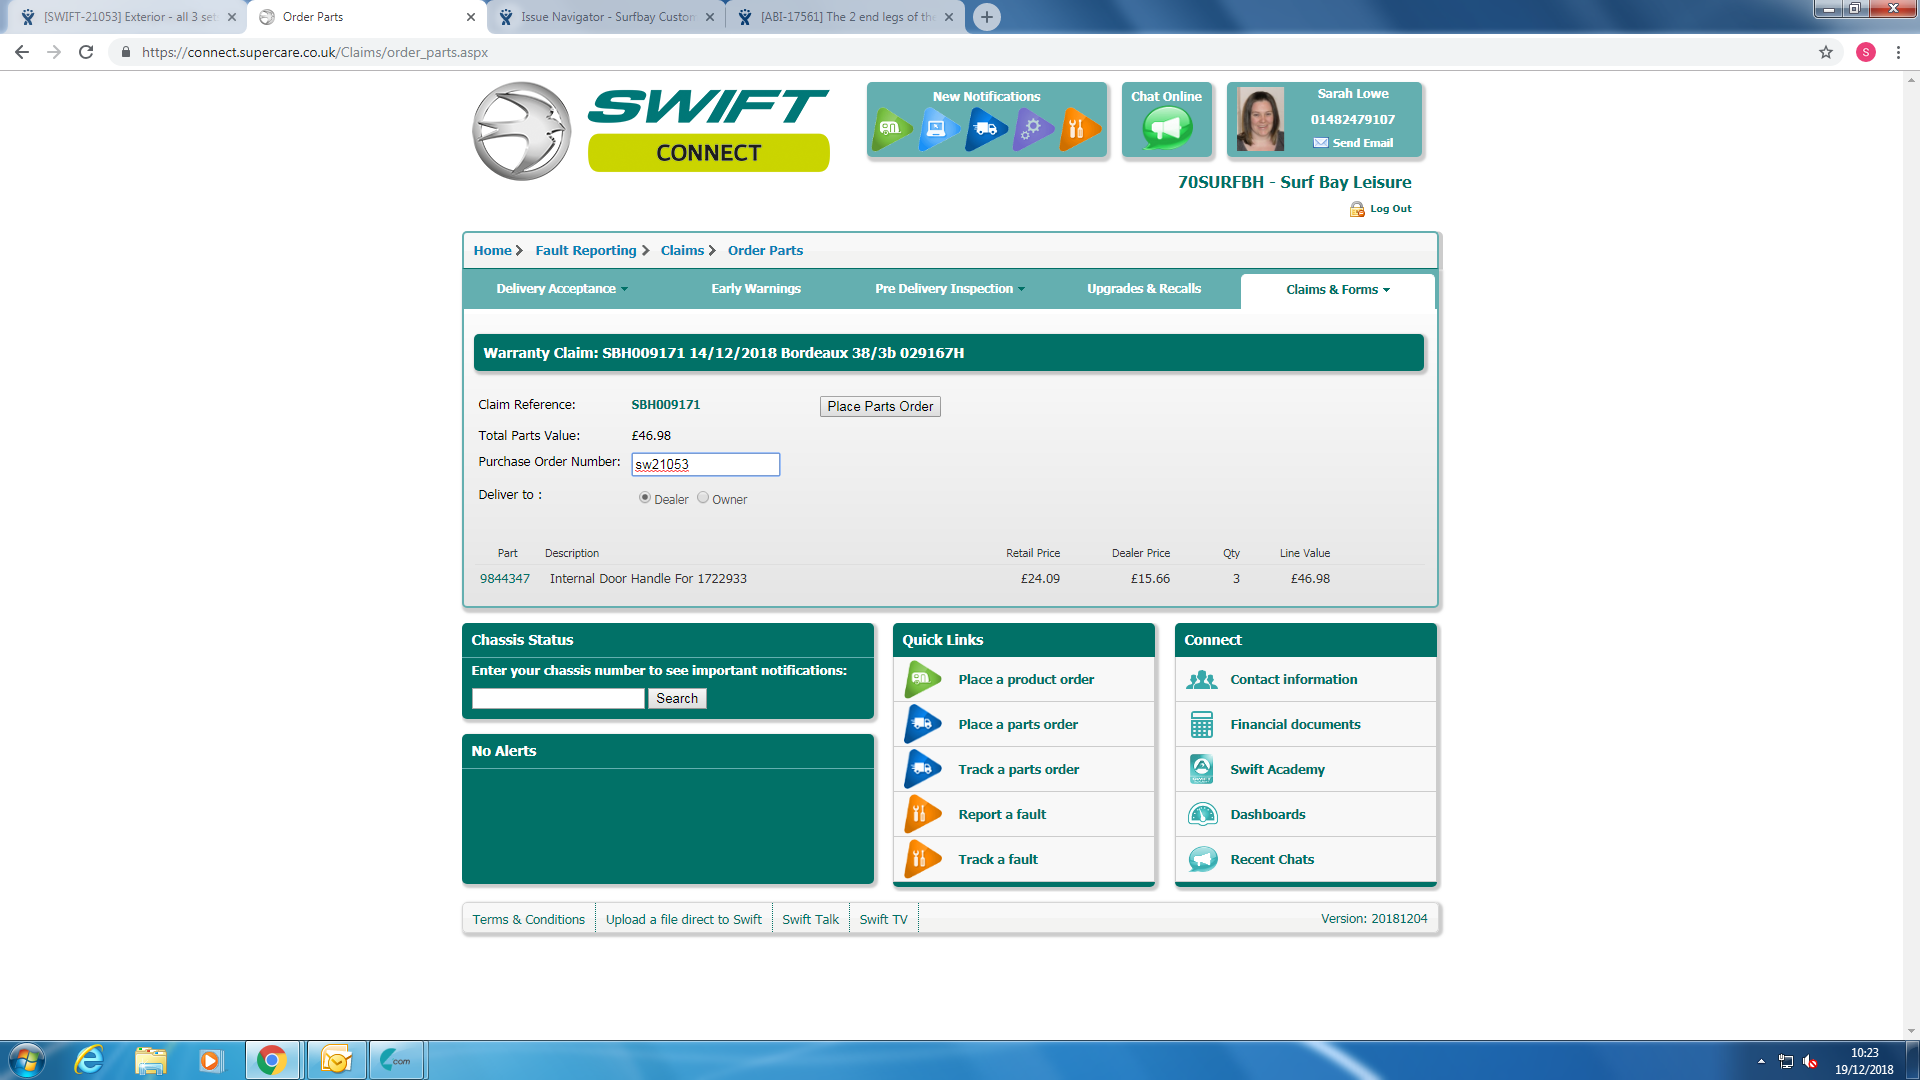Open the Early Warnings tab

(x=756, y=289)
